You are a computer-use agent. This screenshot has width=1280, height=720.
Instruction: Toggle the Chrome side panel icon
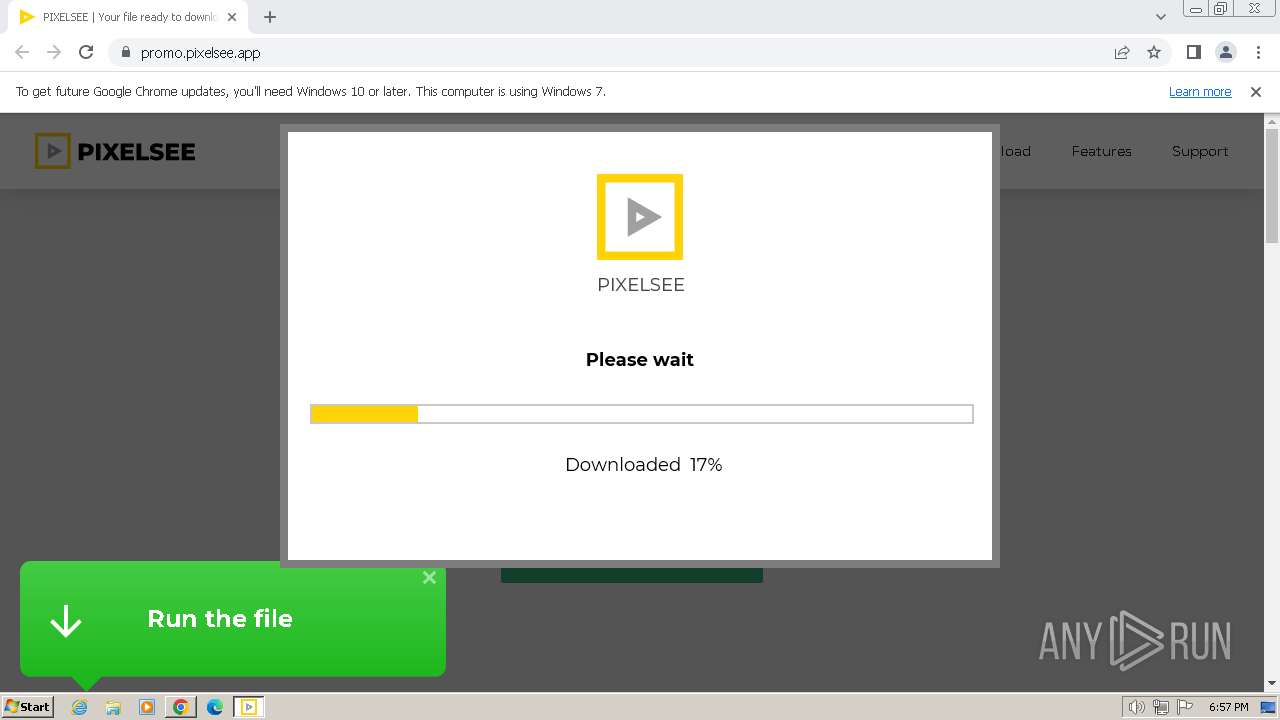pos(1193,53)
